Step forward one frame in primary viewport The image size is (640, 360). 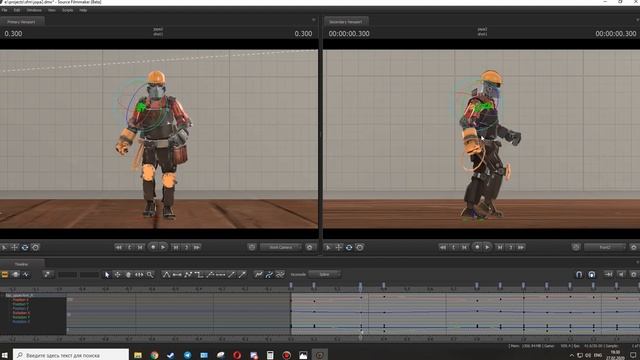[176, 247]
